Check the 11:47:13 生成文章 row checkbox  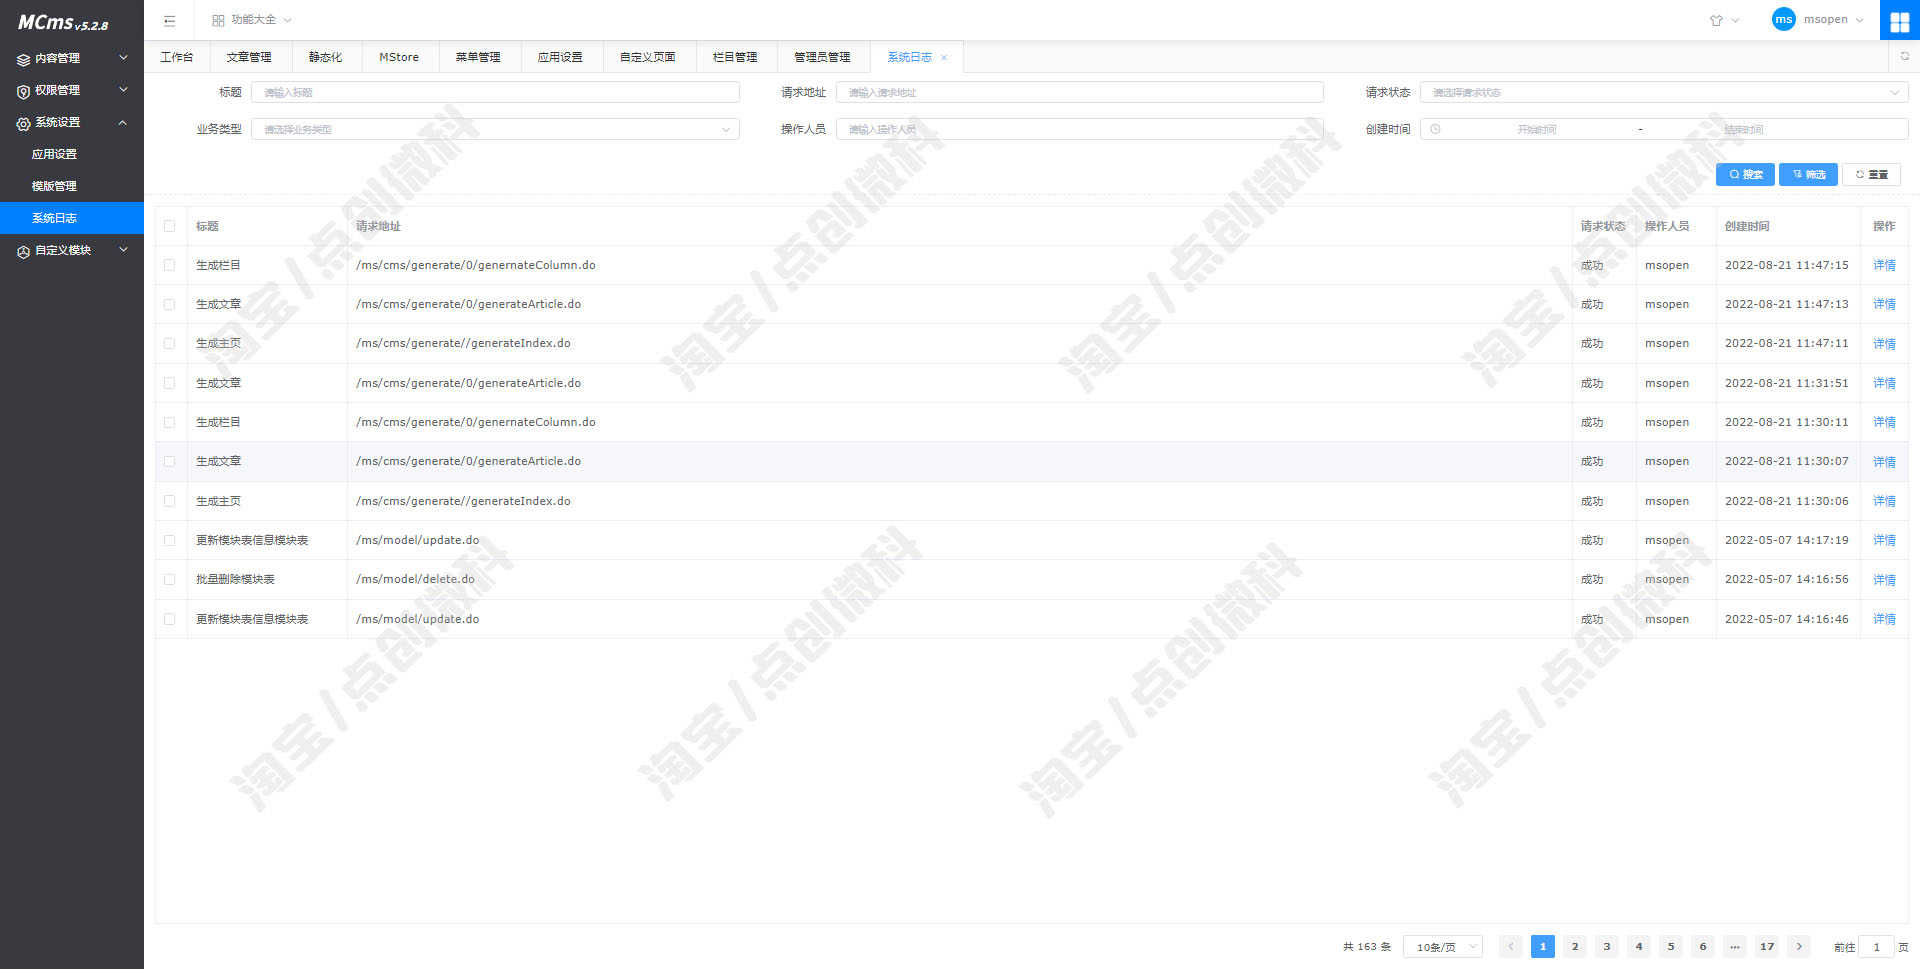169,304
